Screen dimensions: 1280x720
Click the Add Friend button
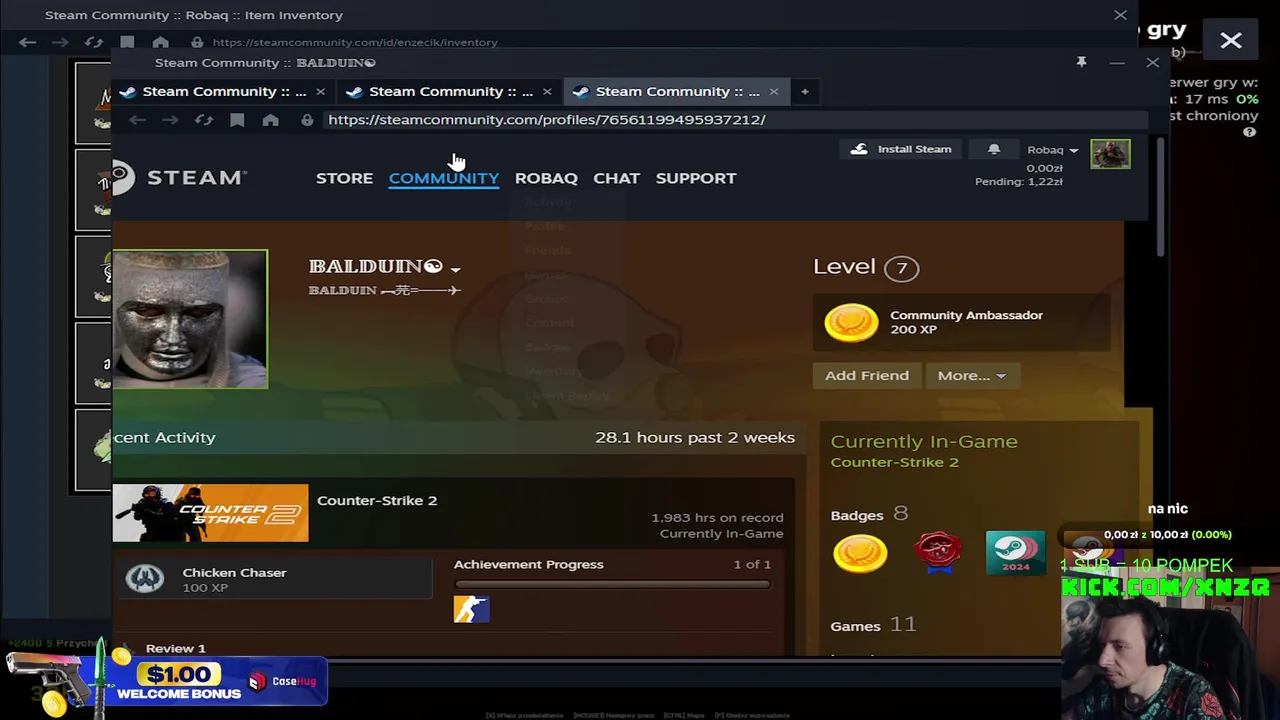pyautogui.click(x=867, y=376)
